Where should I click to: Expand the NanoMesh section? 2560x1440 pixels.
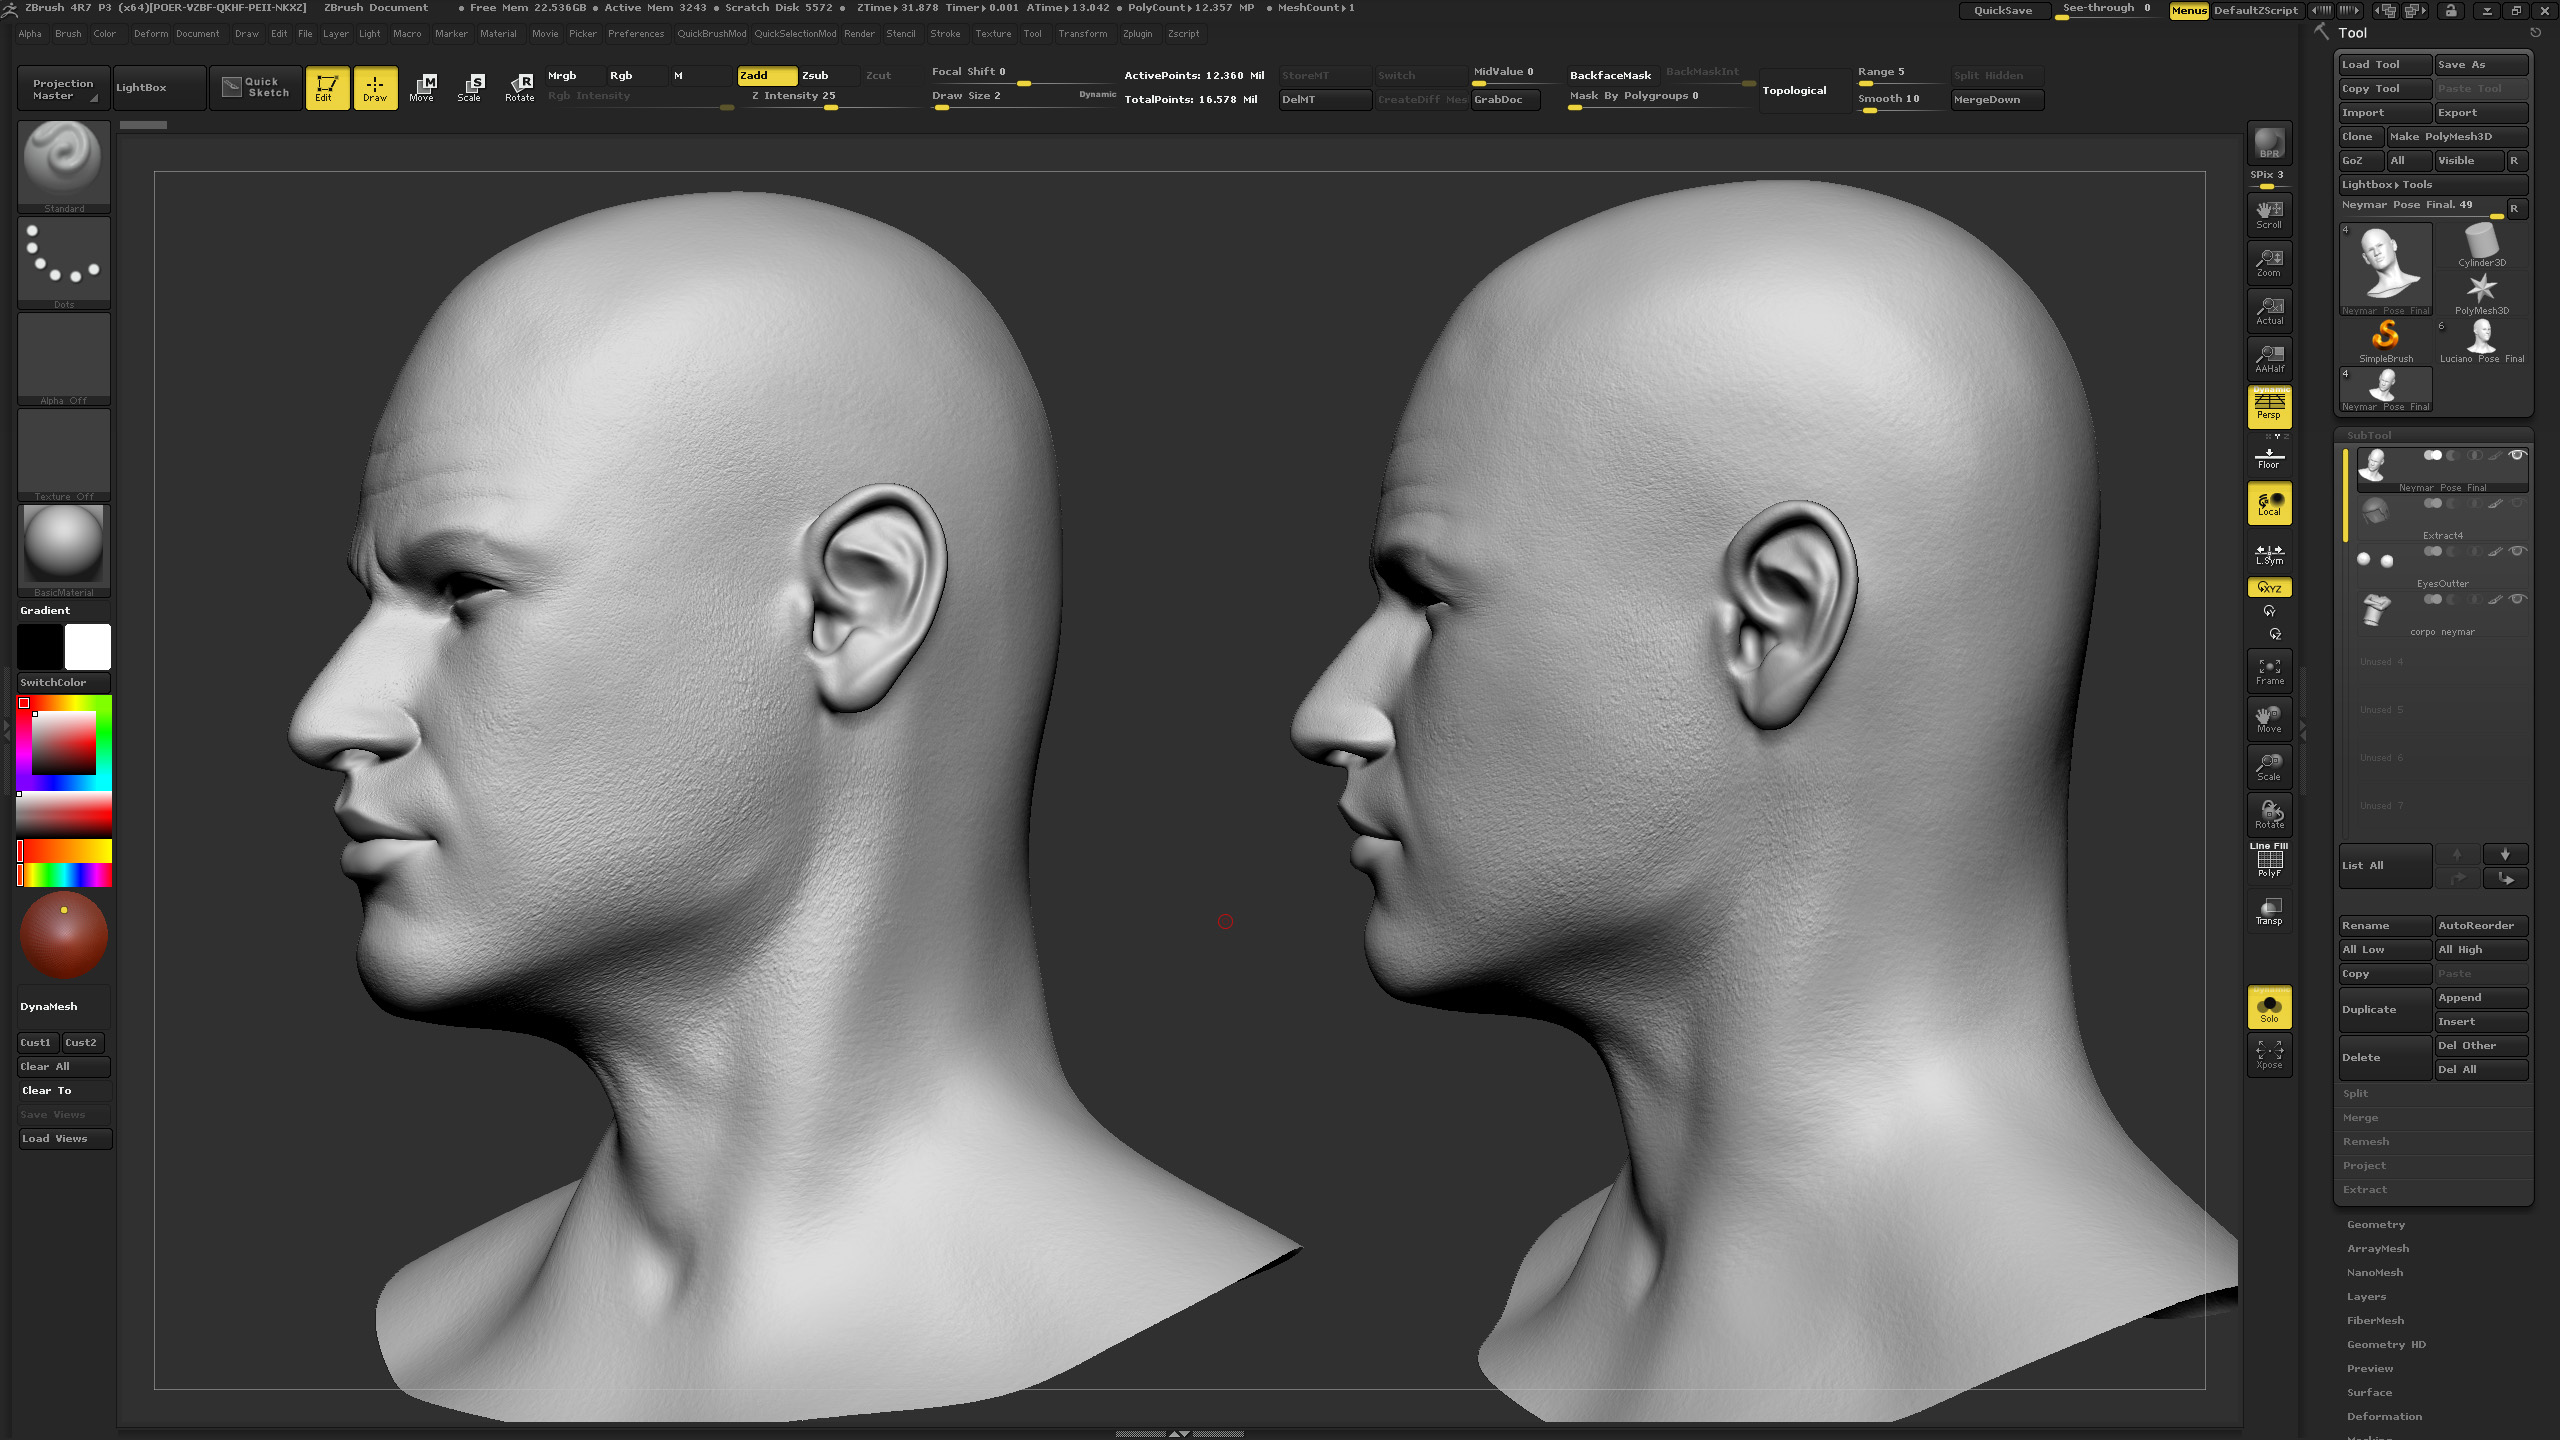click(x=2375, y=1273)
